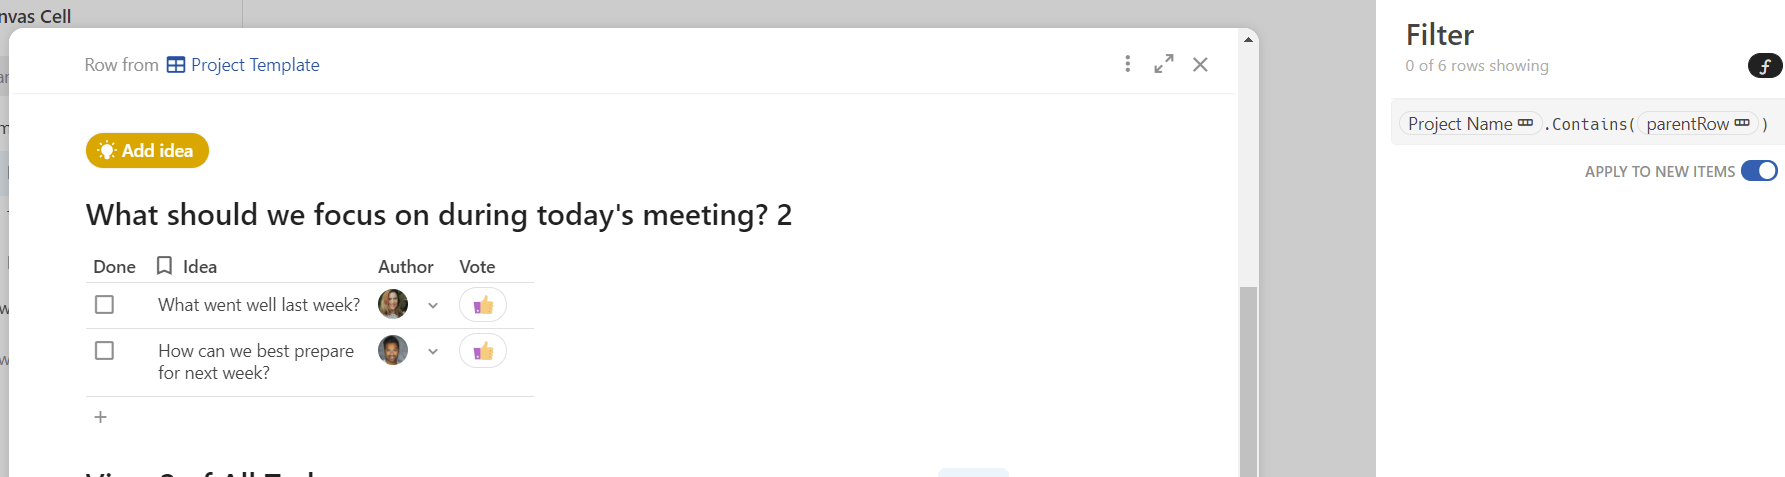
Task: Click the formula icon in Filter panel
Action: click(1765, 66)
